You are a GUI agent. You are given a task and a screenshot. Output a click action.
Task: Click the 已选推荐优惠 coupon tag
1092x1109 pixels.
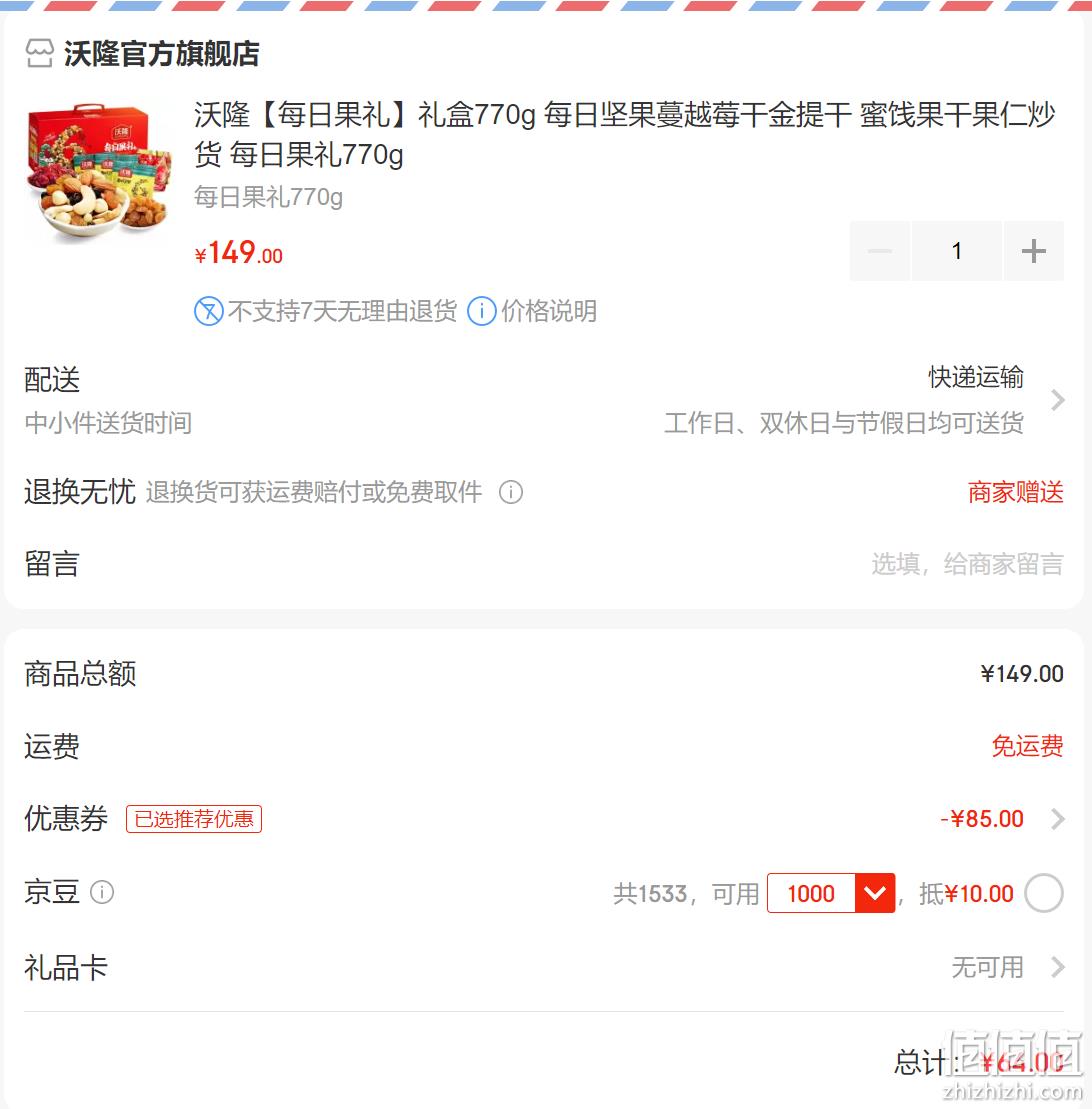(x=194, y=819)
